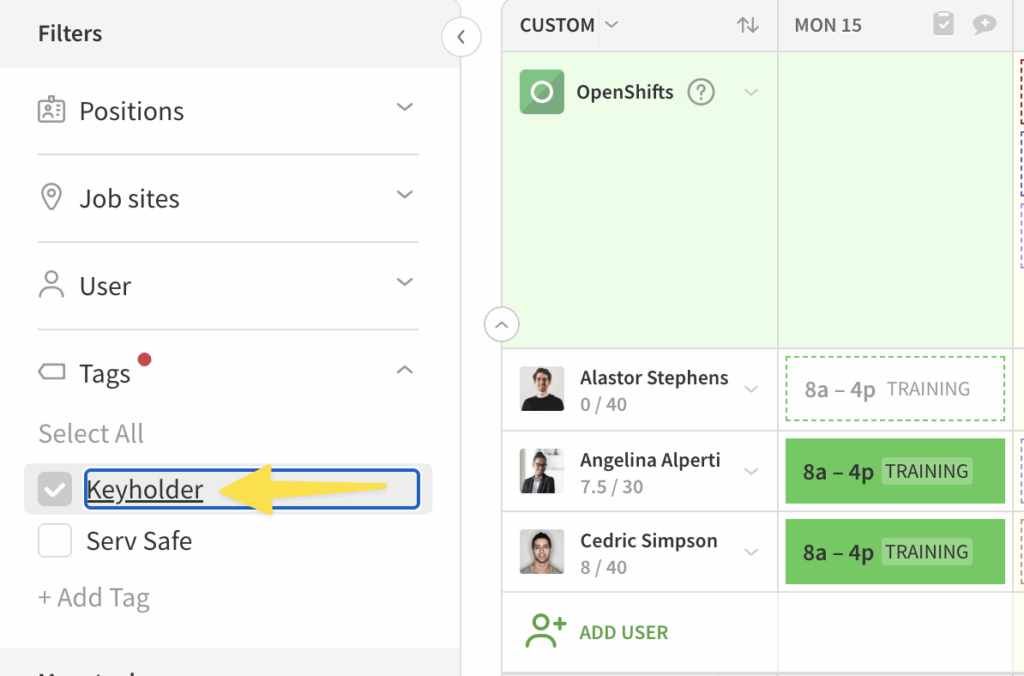The image size is (1024, 676).
Task: Click the Select All tags link
Action: (91, 434)
